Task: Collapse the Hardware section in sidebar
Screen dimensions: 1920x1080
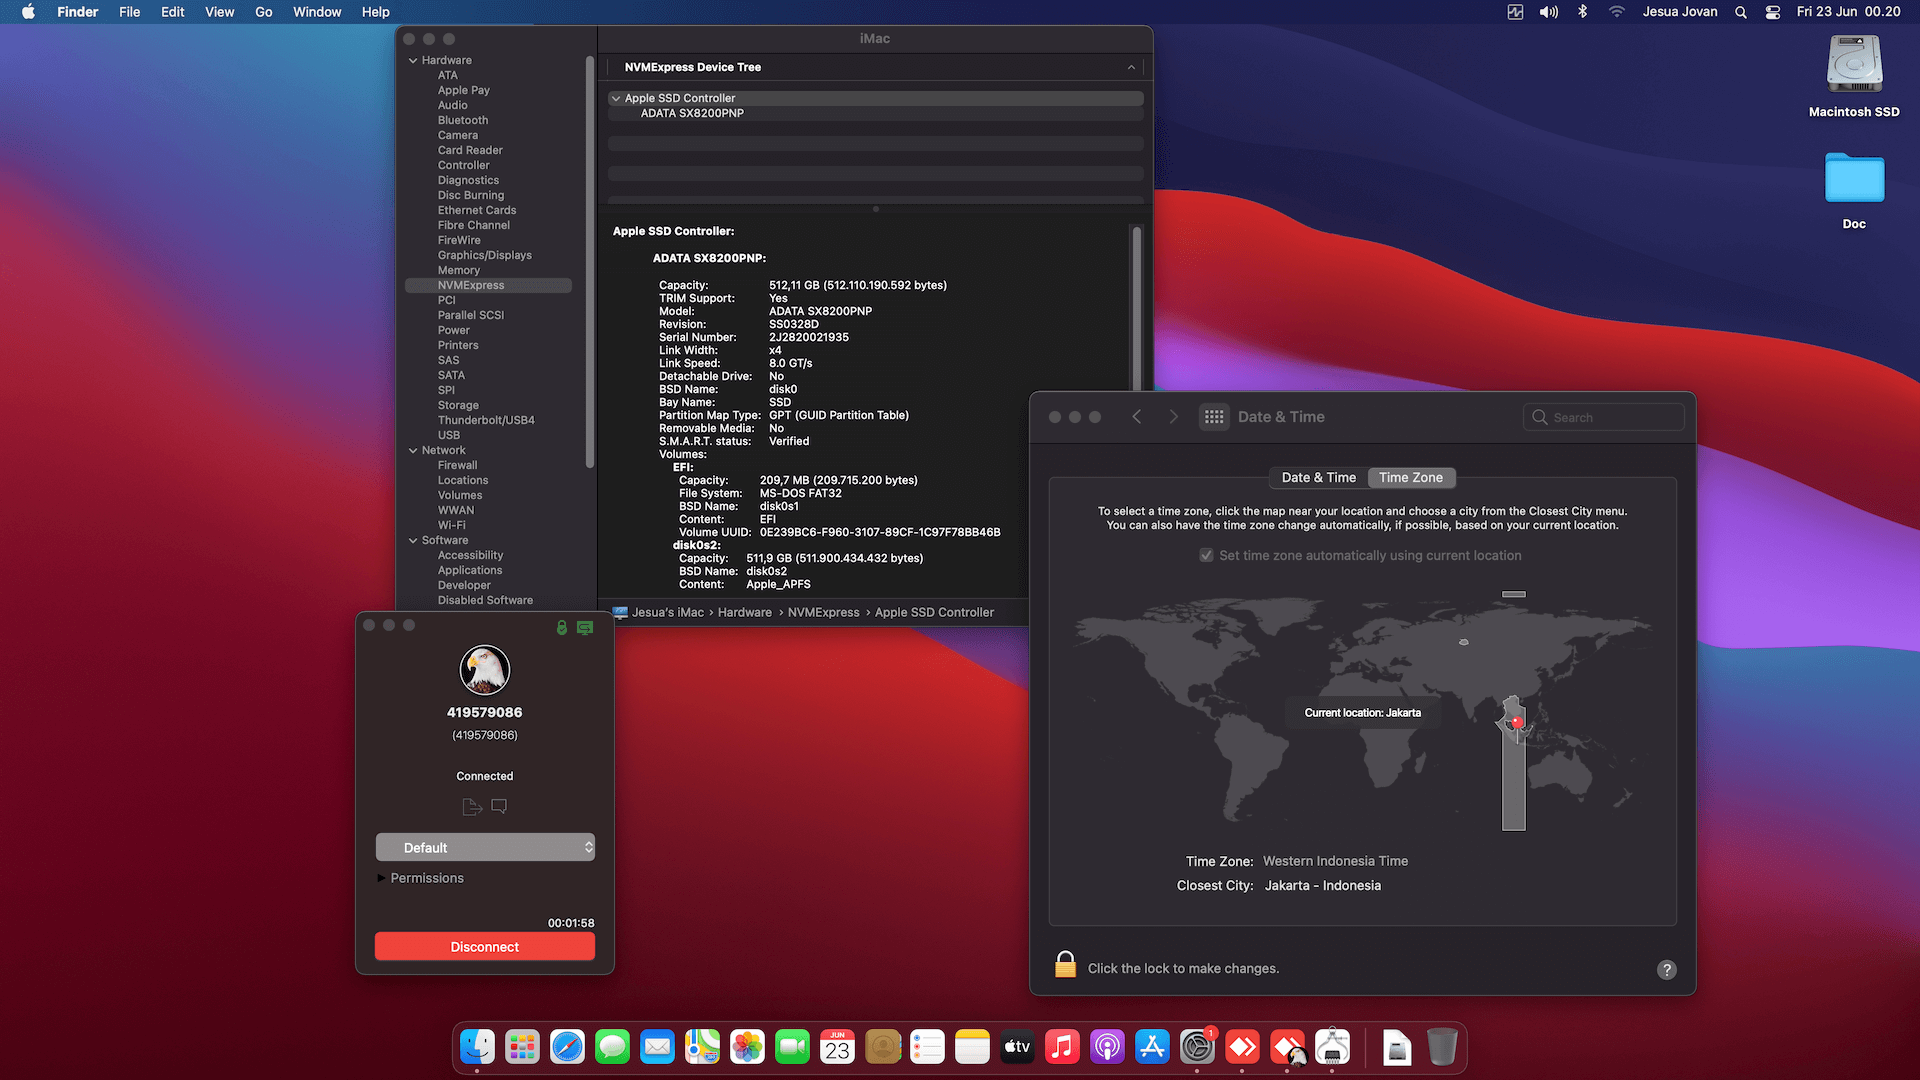Action: click(413, 61)
